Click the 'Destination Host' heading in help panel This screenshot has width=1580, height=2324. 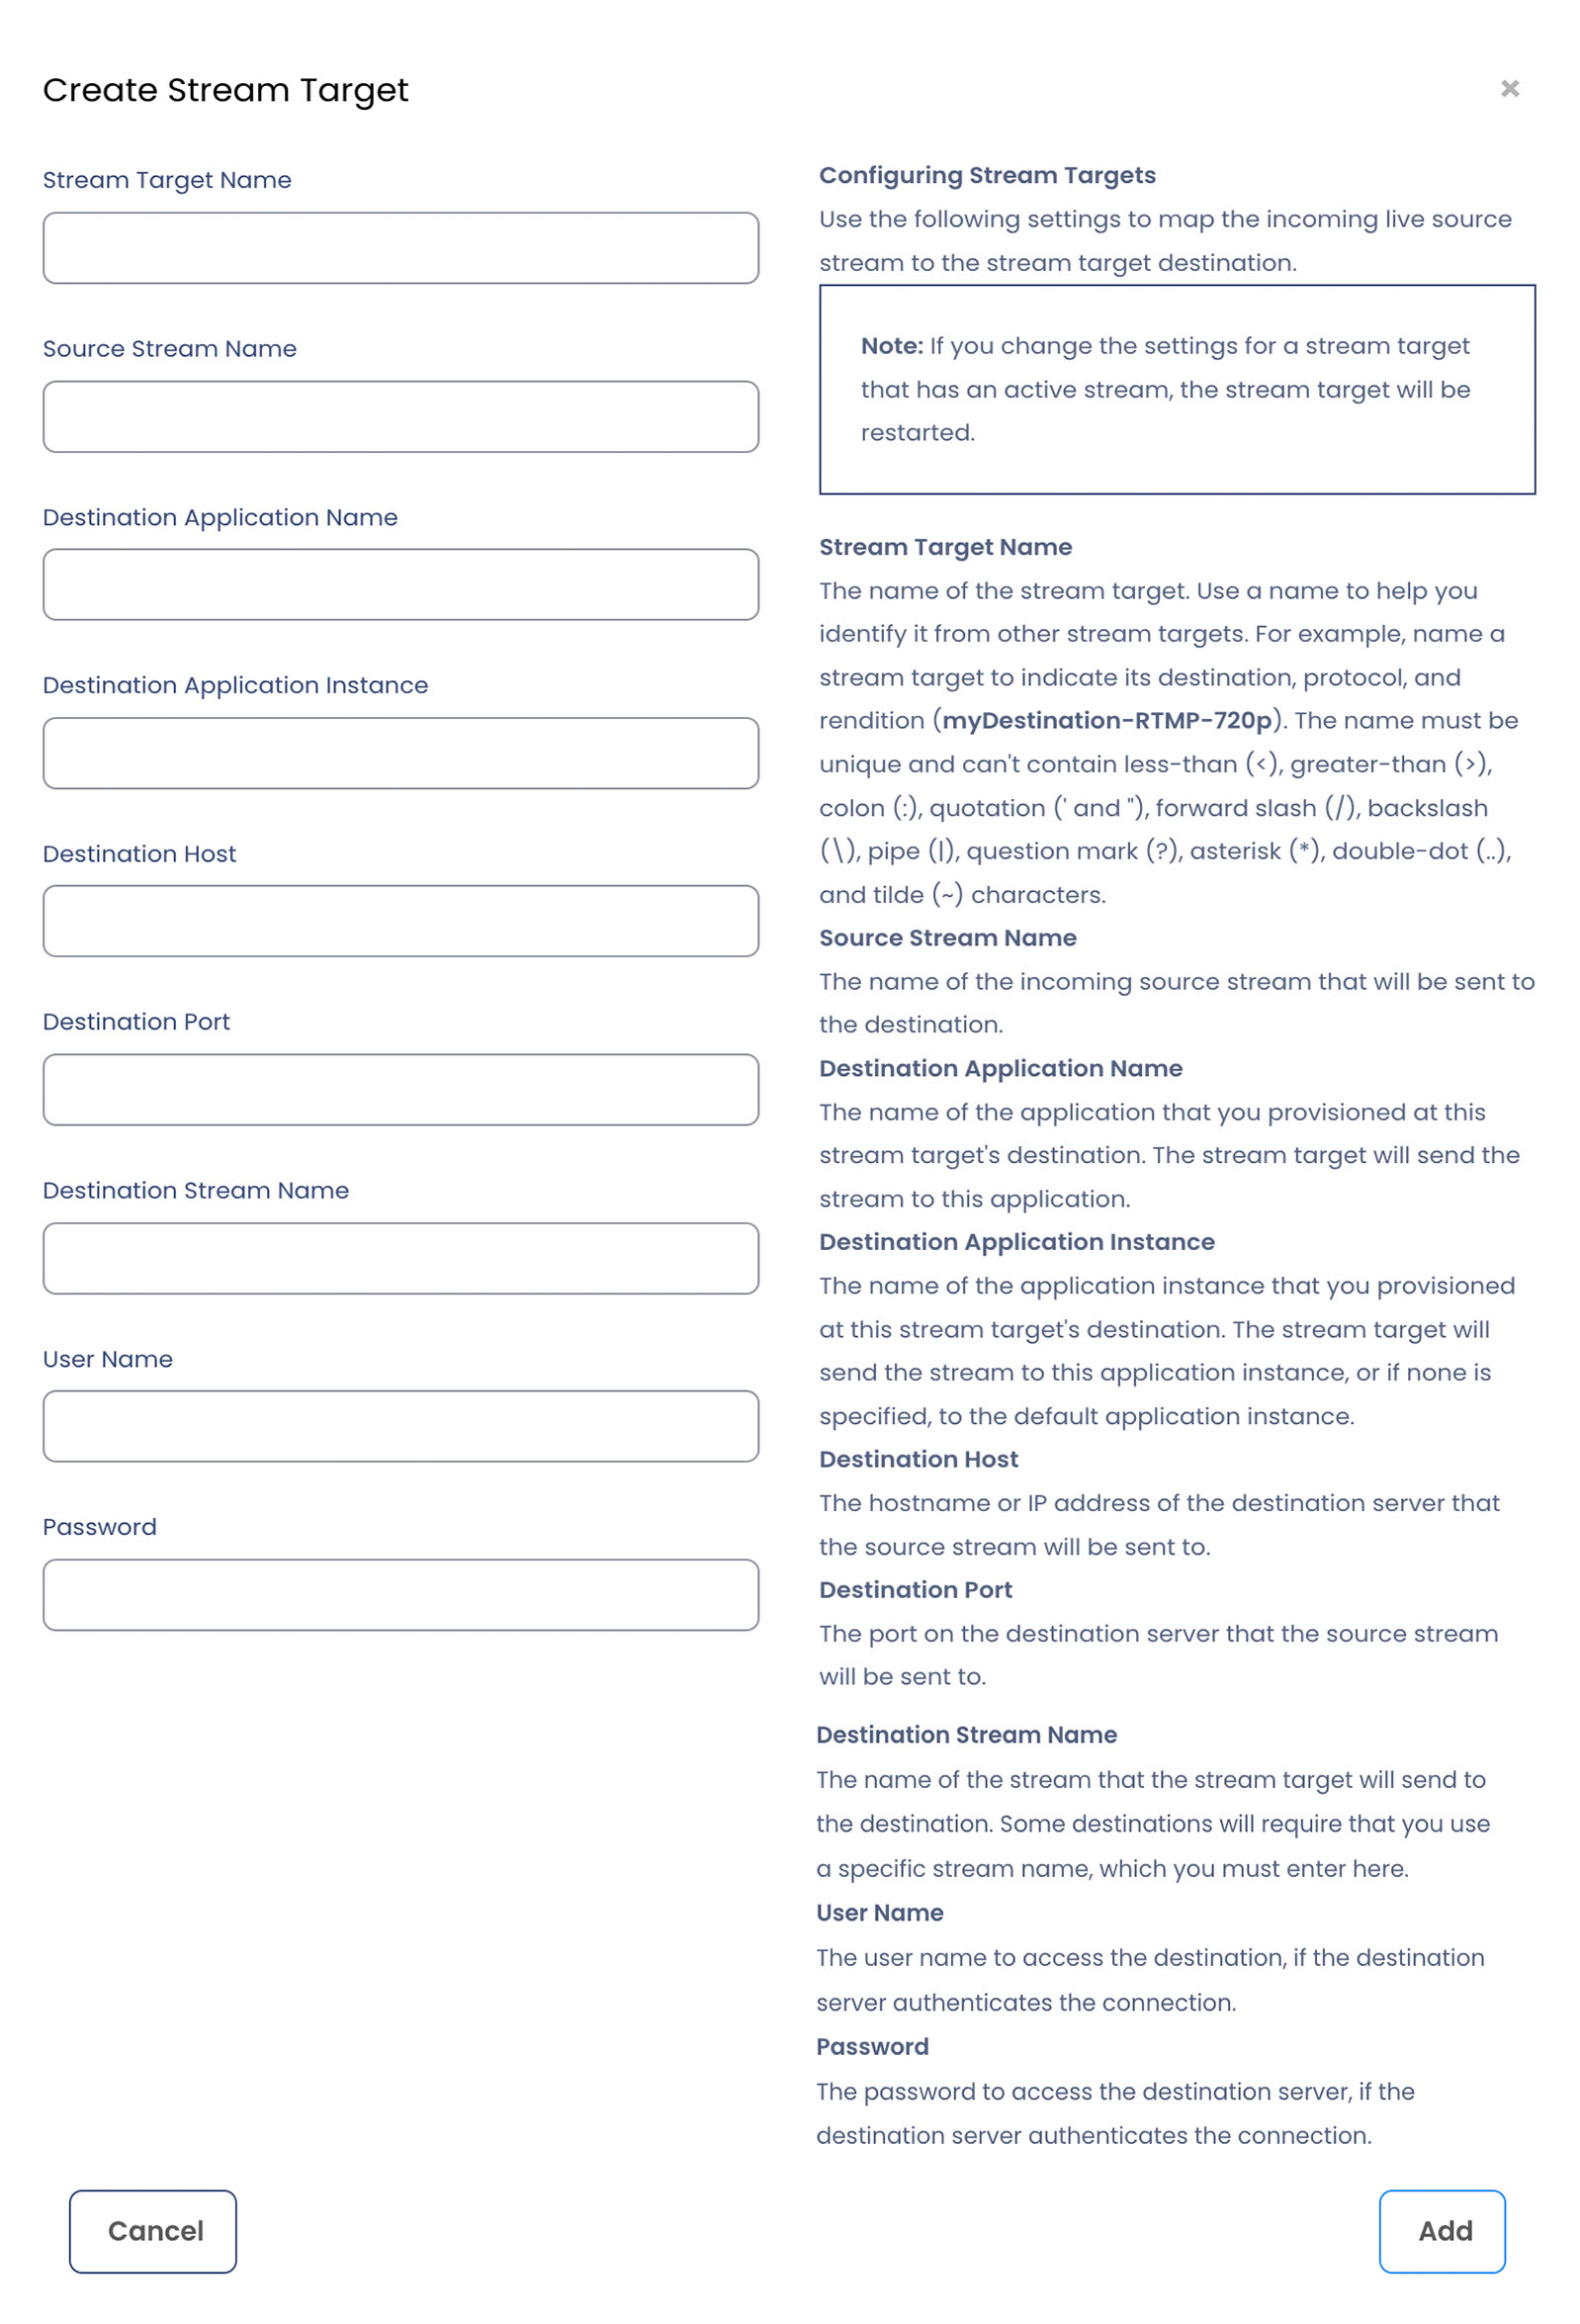pos(918,1459)
